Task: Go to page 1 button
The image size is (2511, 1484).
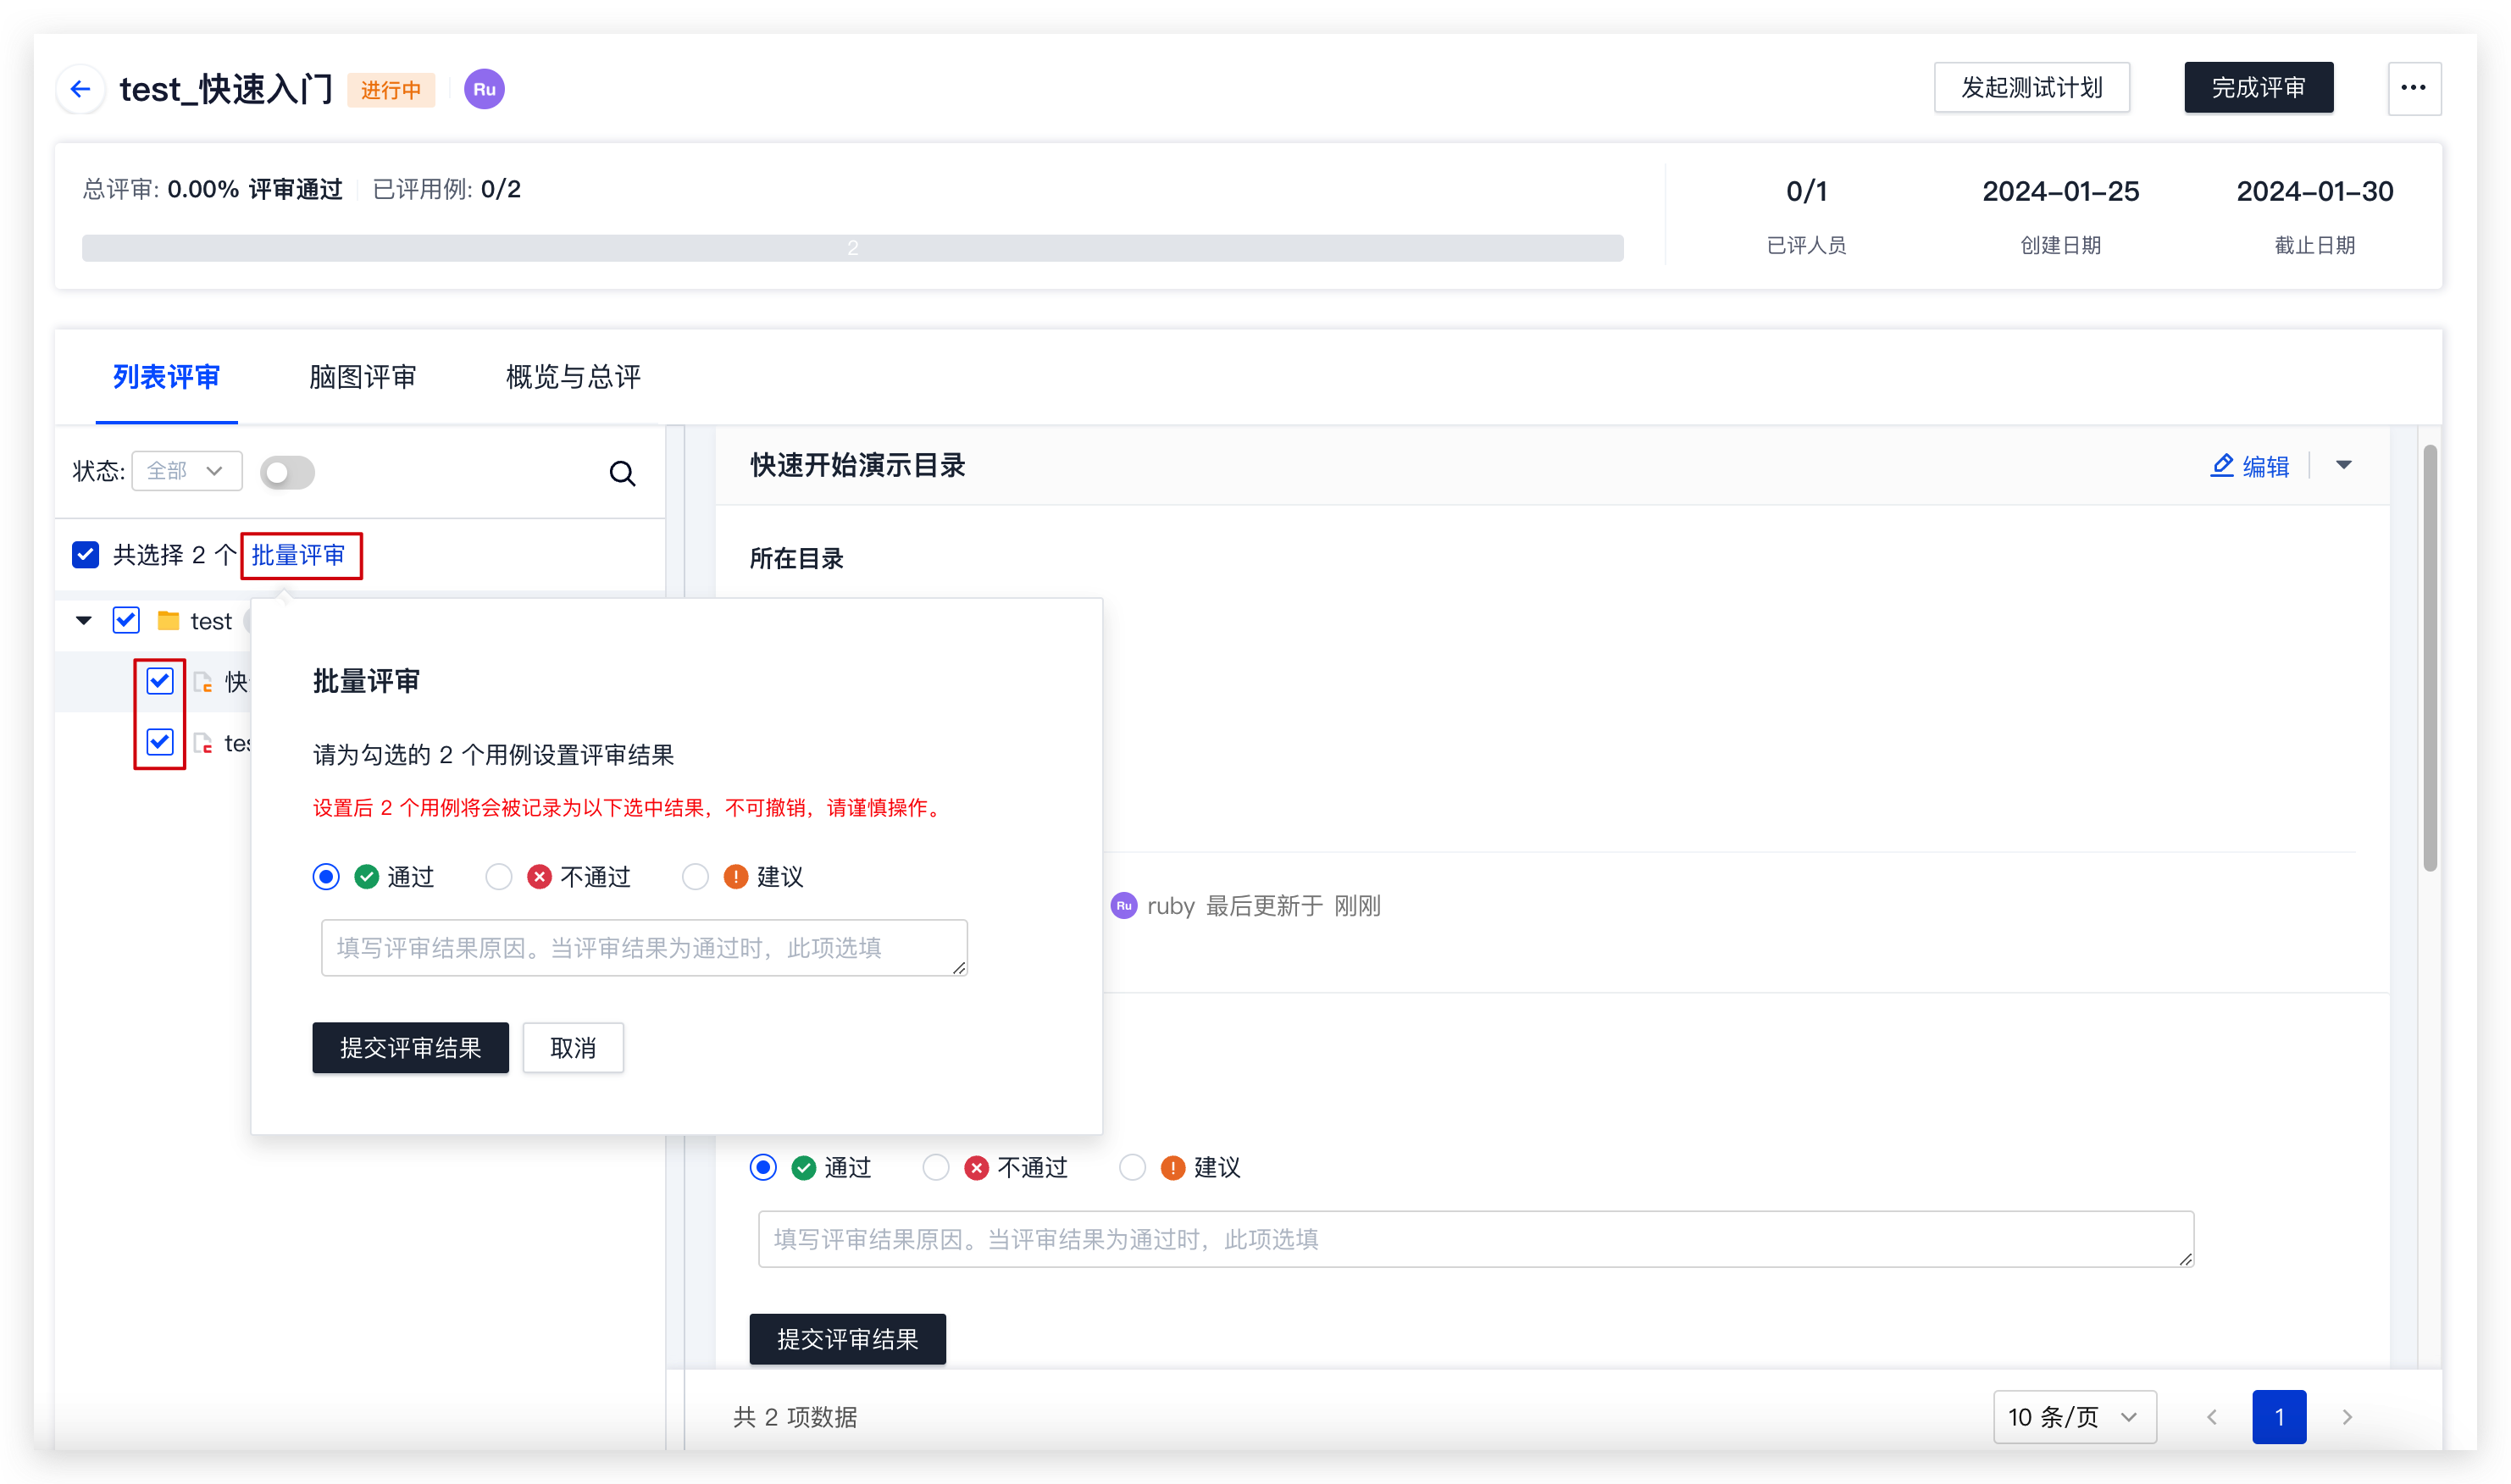Action: [x=2279, y=1416]
